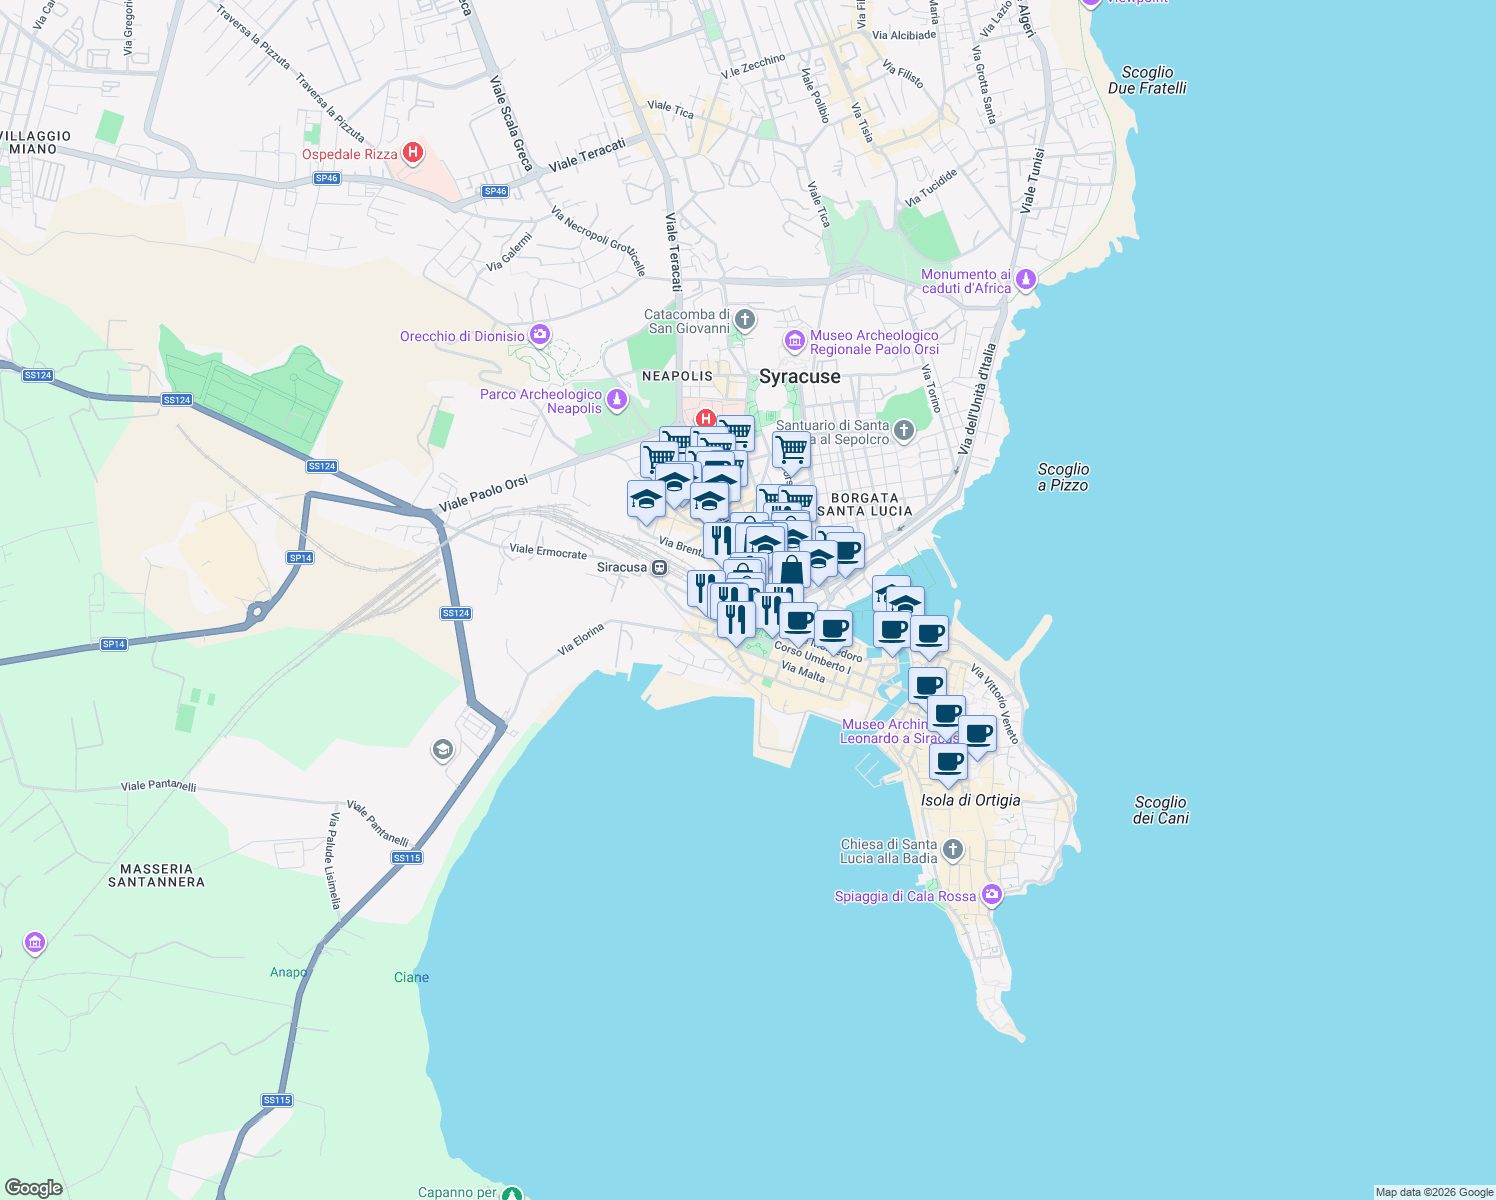Select the Santuario di Santa Maria al Sepolcro marker
Viewport: 1496px width, 1200px height.
pyautogui.click(x=903, y=431)
